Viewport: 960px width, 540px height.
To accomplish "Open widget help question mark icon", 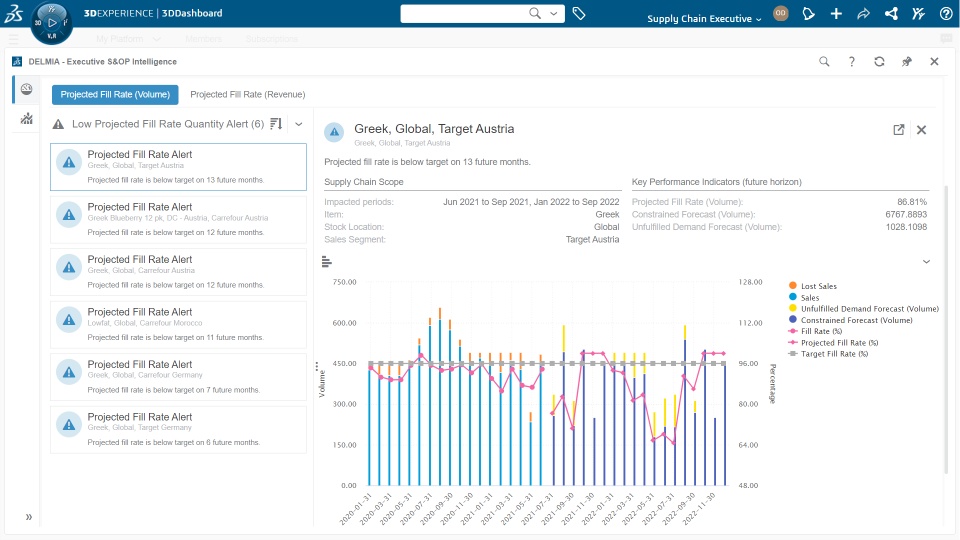I will 852,61.
